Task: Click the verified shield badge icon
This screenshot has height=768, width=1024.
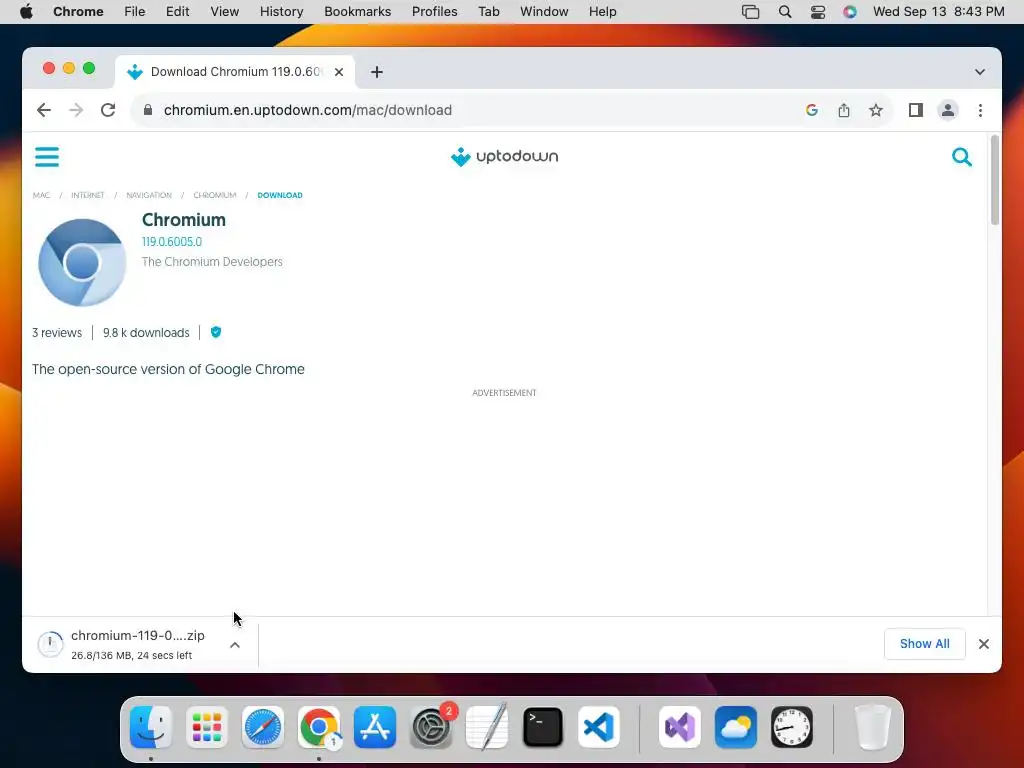Action: tap(216, 332)
